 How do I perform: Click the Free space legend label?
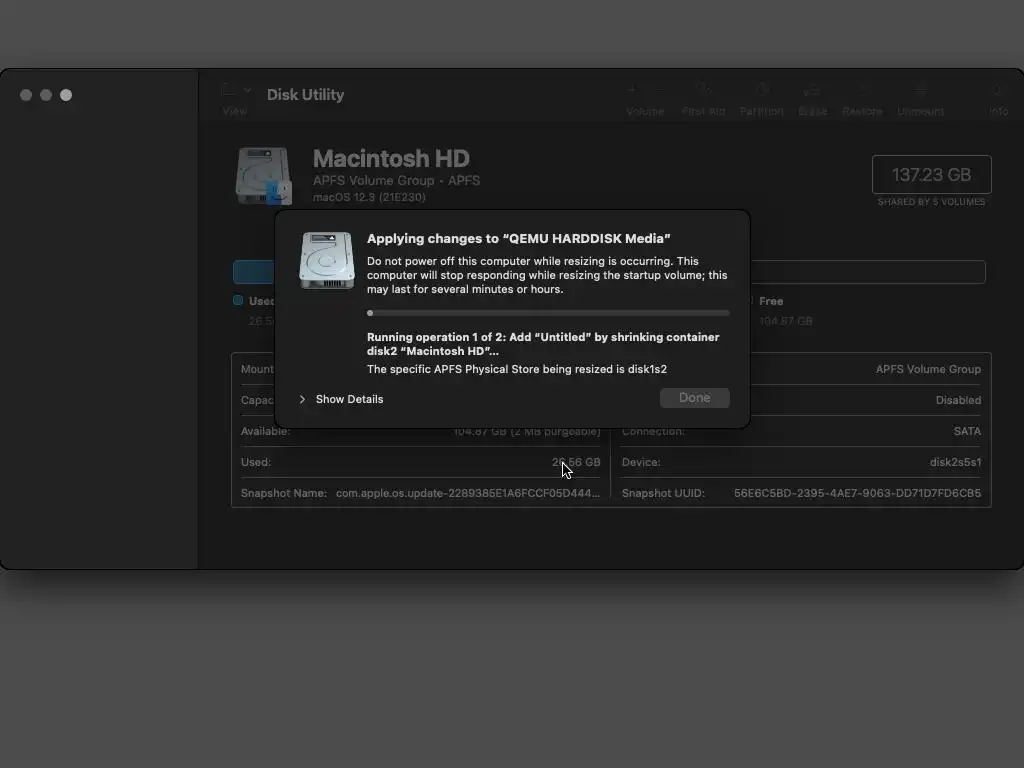tap(771, 301)
